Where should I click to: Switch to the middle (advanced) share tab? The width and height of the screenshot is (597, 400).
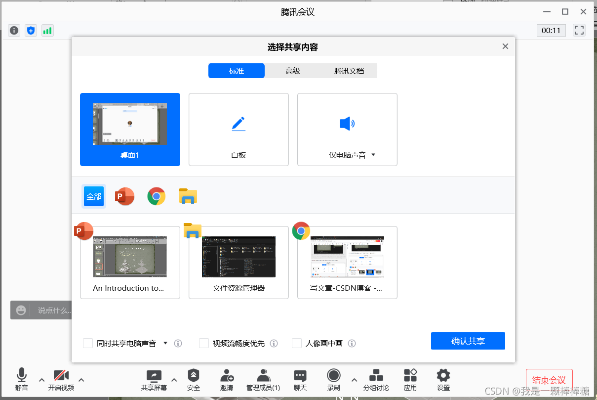(293, 71)
